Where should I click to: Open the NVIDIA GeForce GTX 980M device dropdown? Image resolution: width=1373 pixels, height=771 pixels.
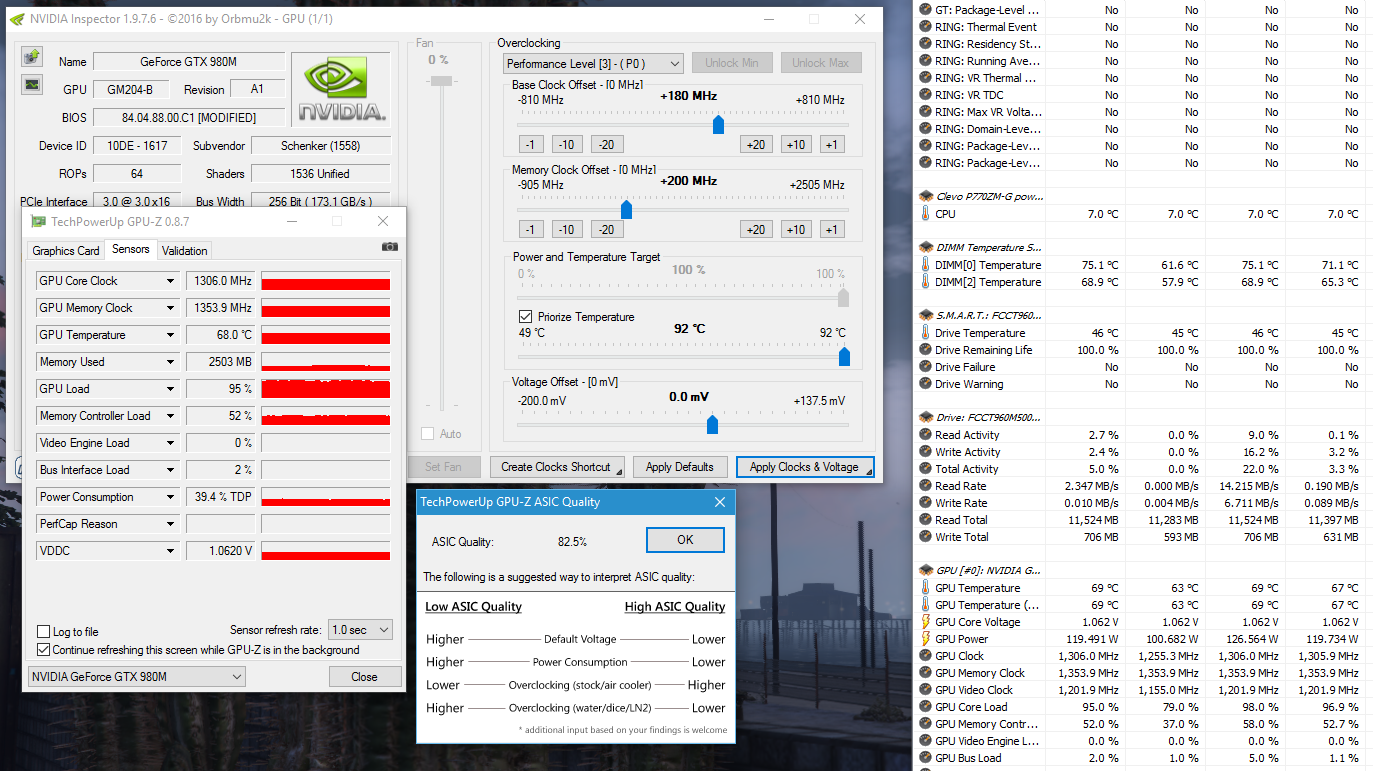tap(136, 677)
